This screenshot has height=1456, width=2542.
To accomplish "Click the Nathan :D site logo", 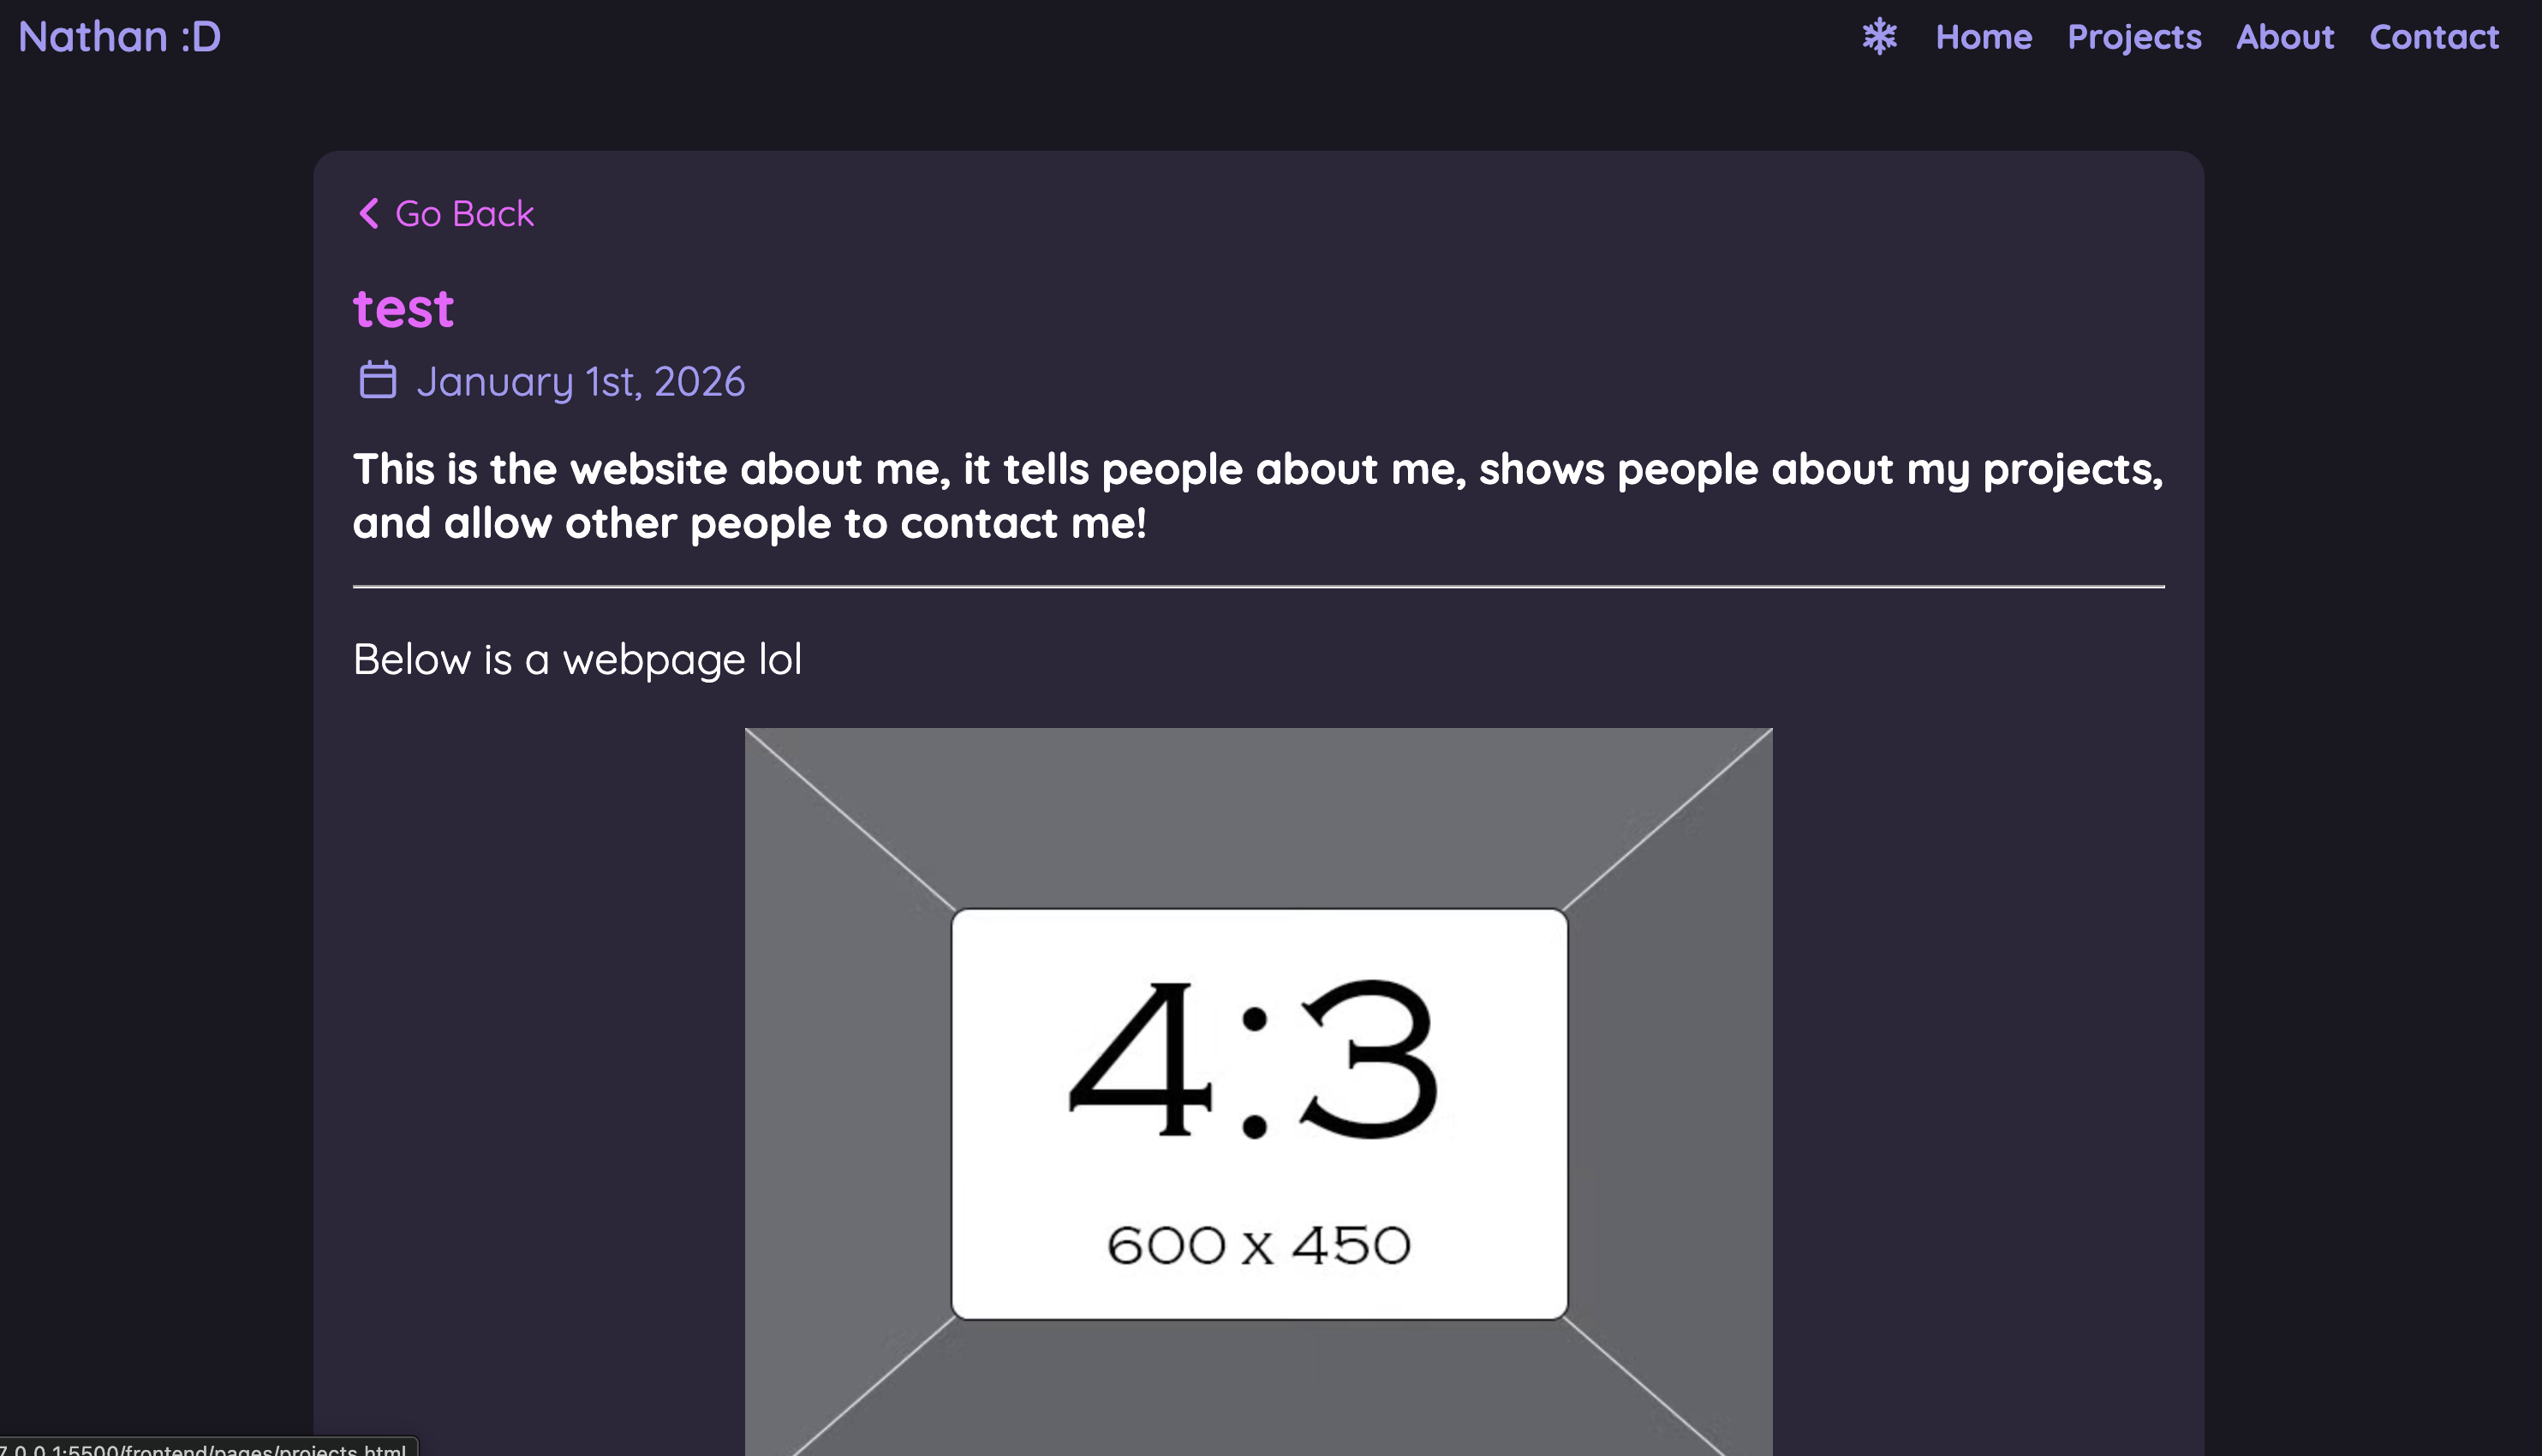I will [120, 37].
